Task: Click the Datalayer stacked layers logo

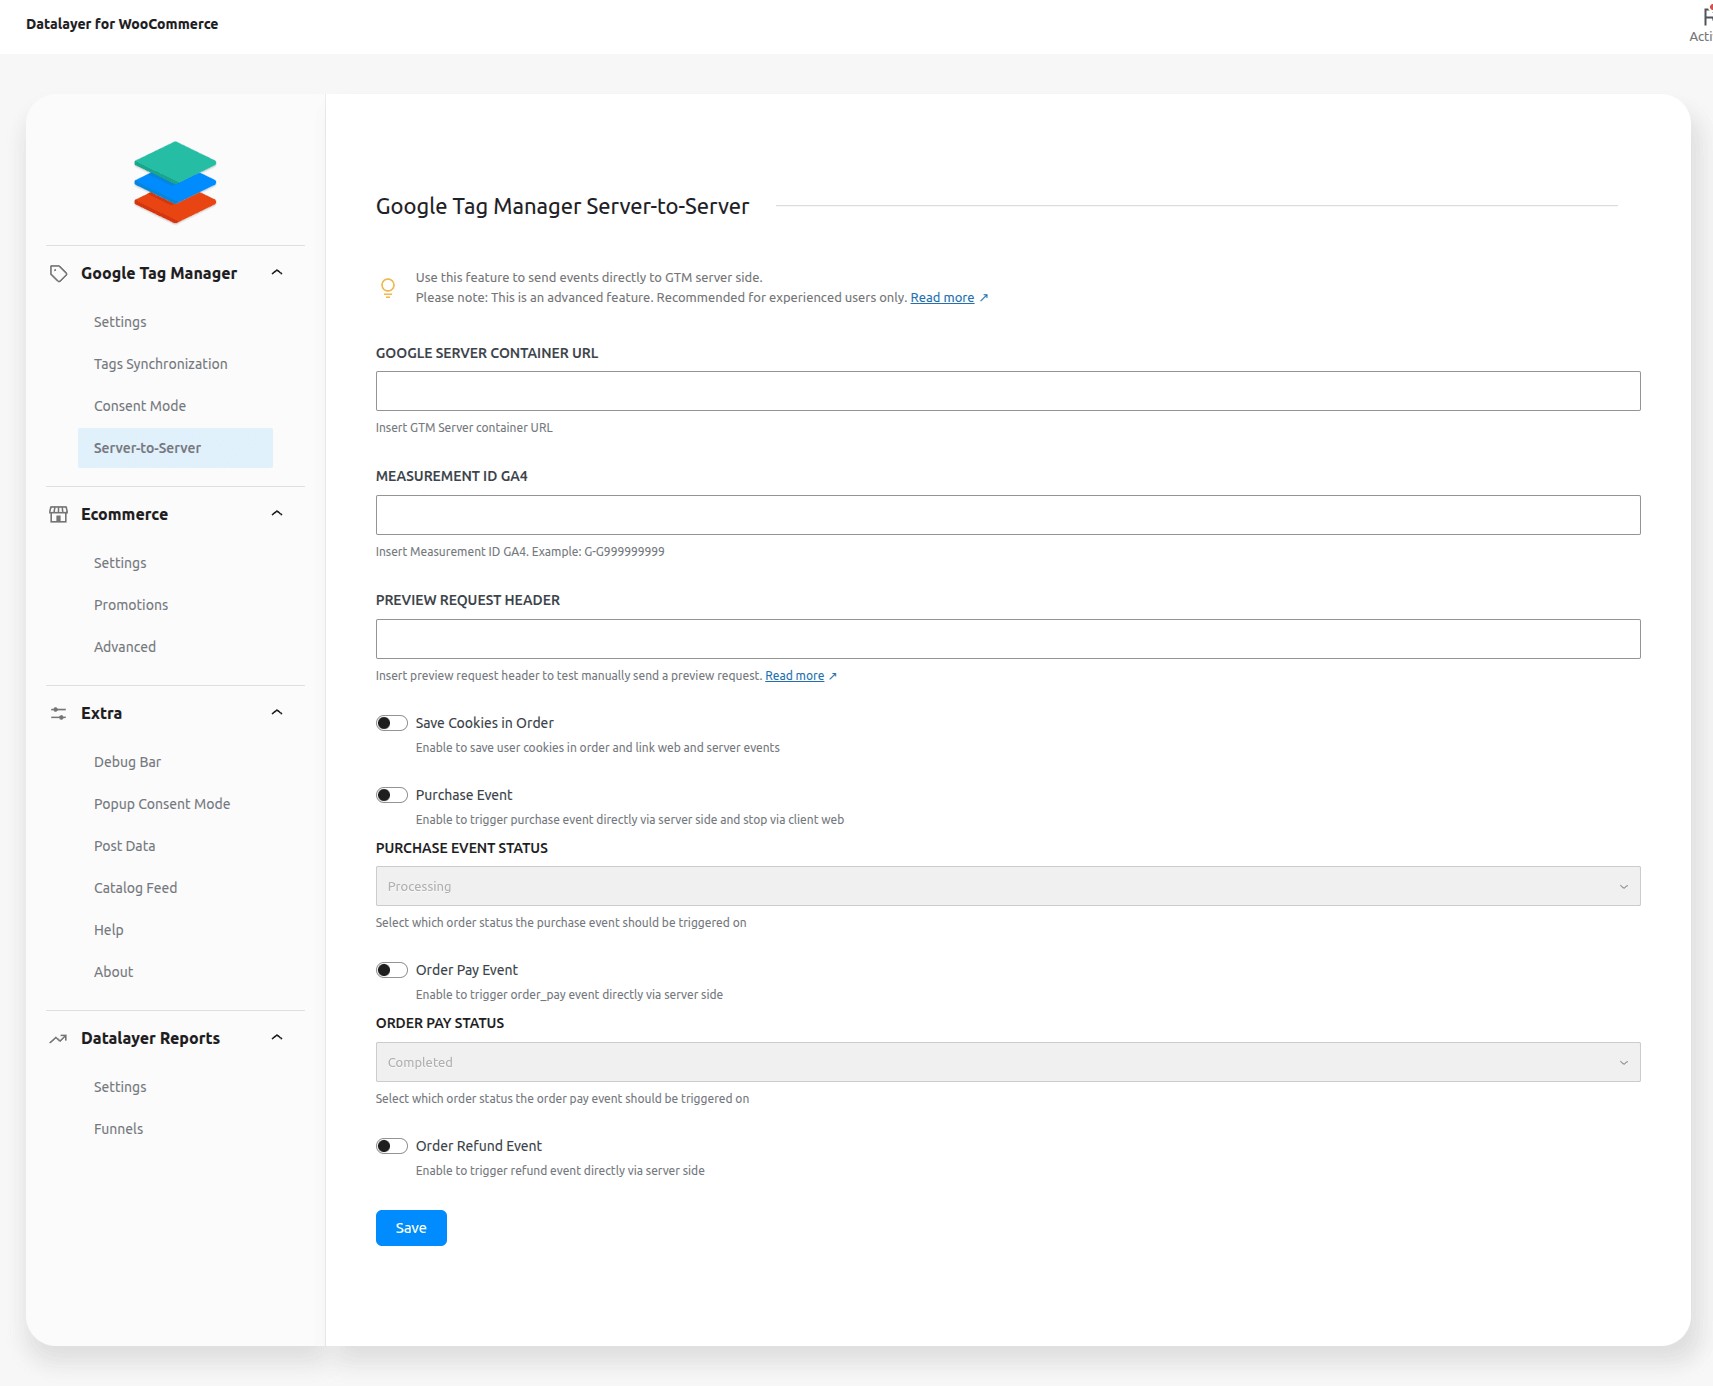Action: [x=175, y=182]
